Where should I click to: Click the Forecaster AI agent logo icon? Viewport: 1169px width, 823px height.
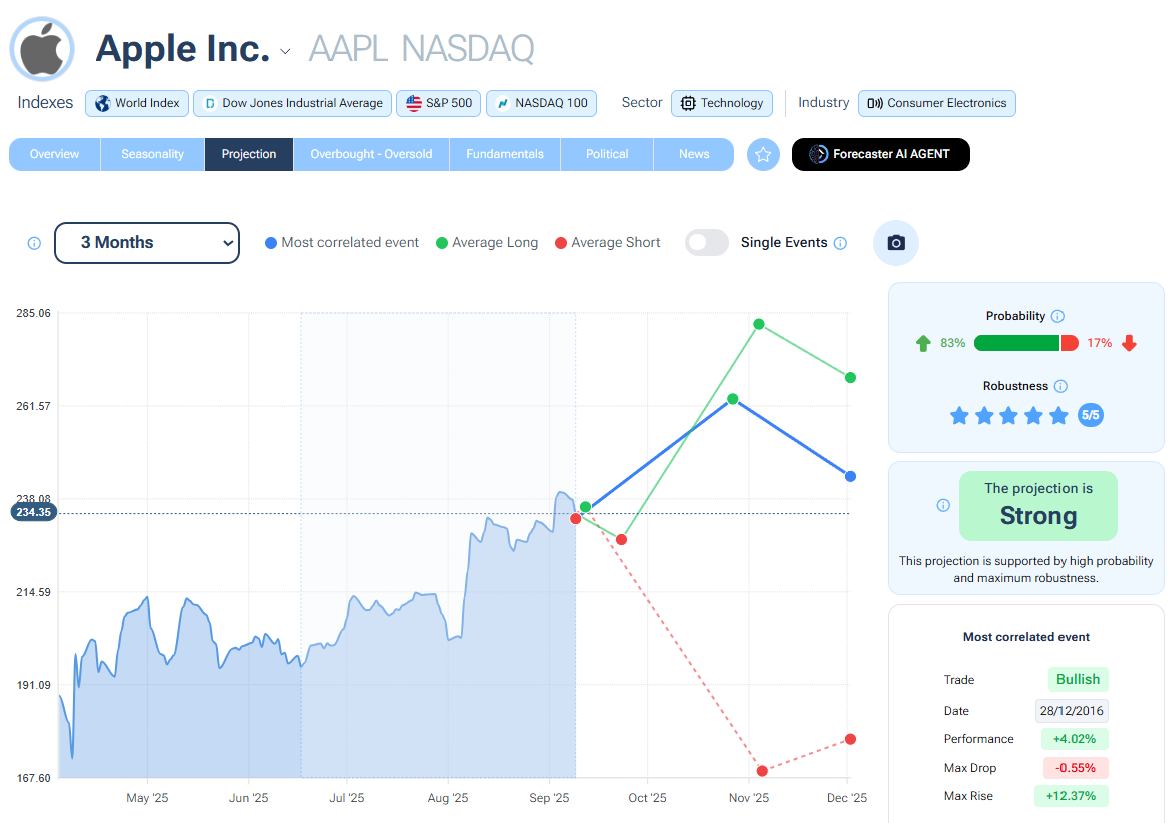pyautogui.click(x=819, y=154)
